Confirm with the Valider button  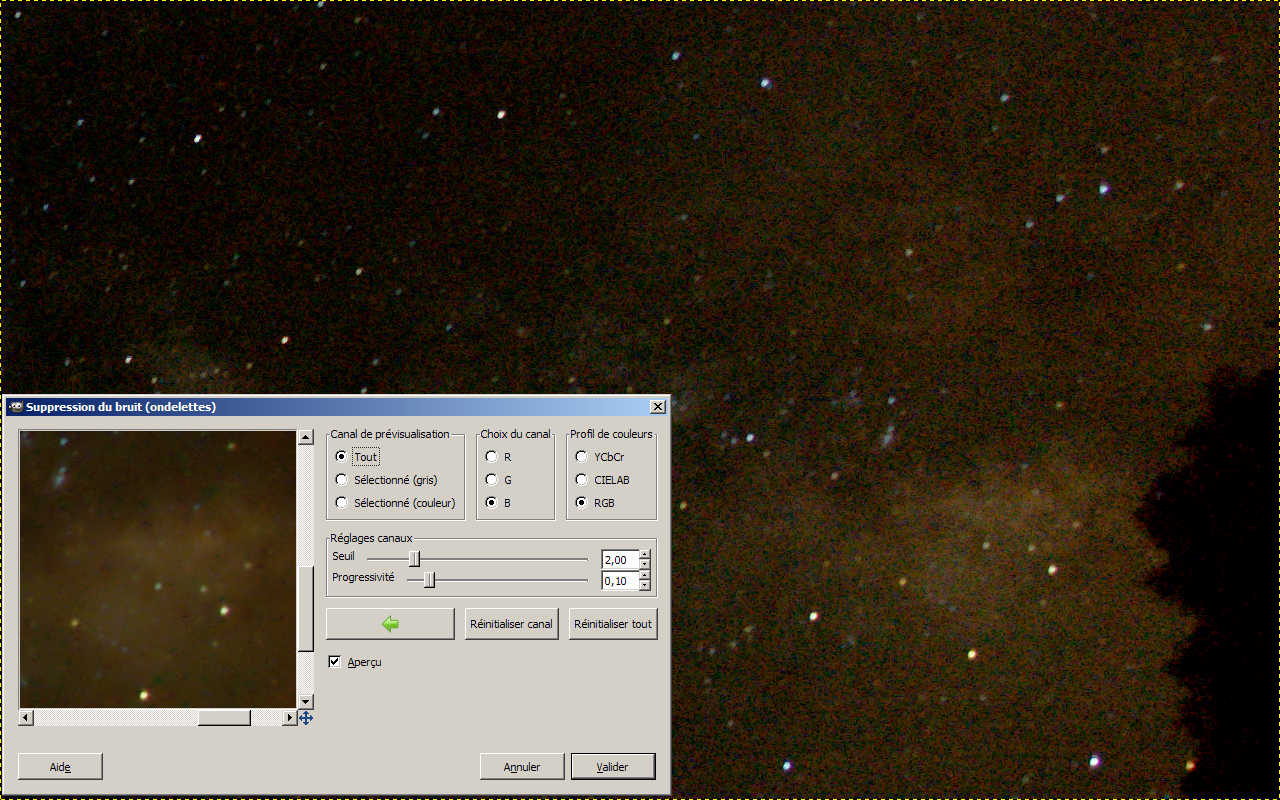click(x=613, y=767)
